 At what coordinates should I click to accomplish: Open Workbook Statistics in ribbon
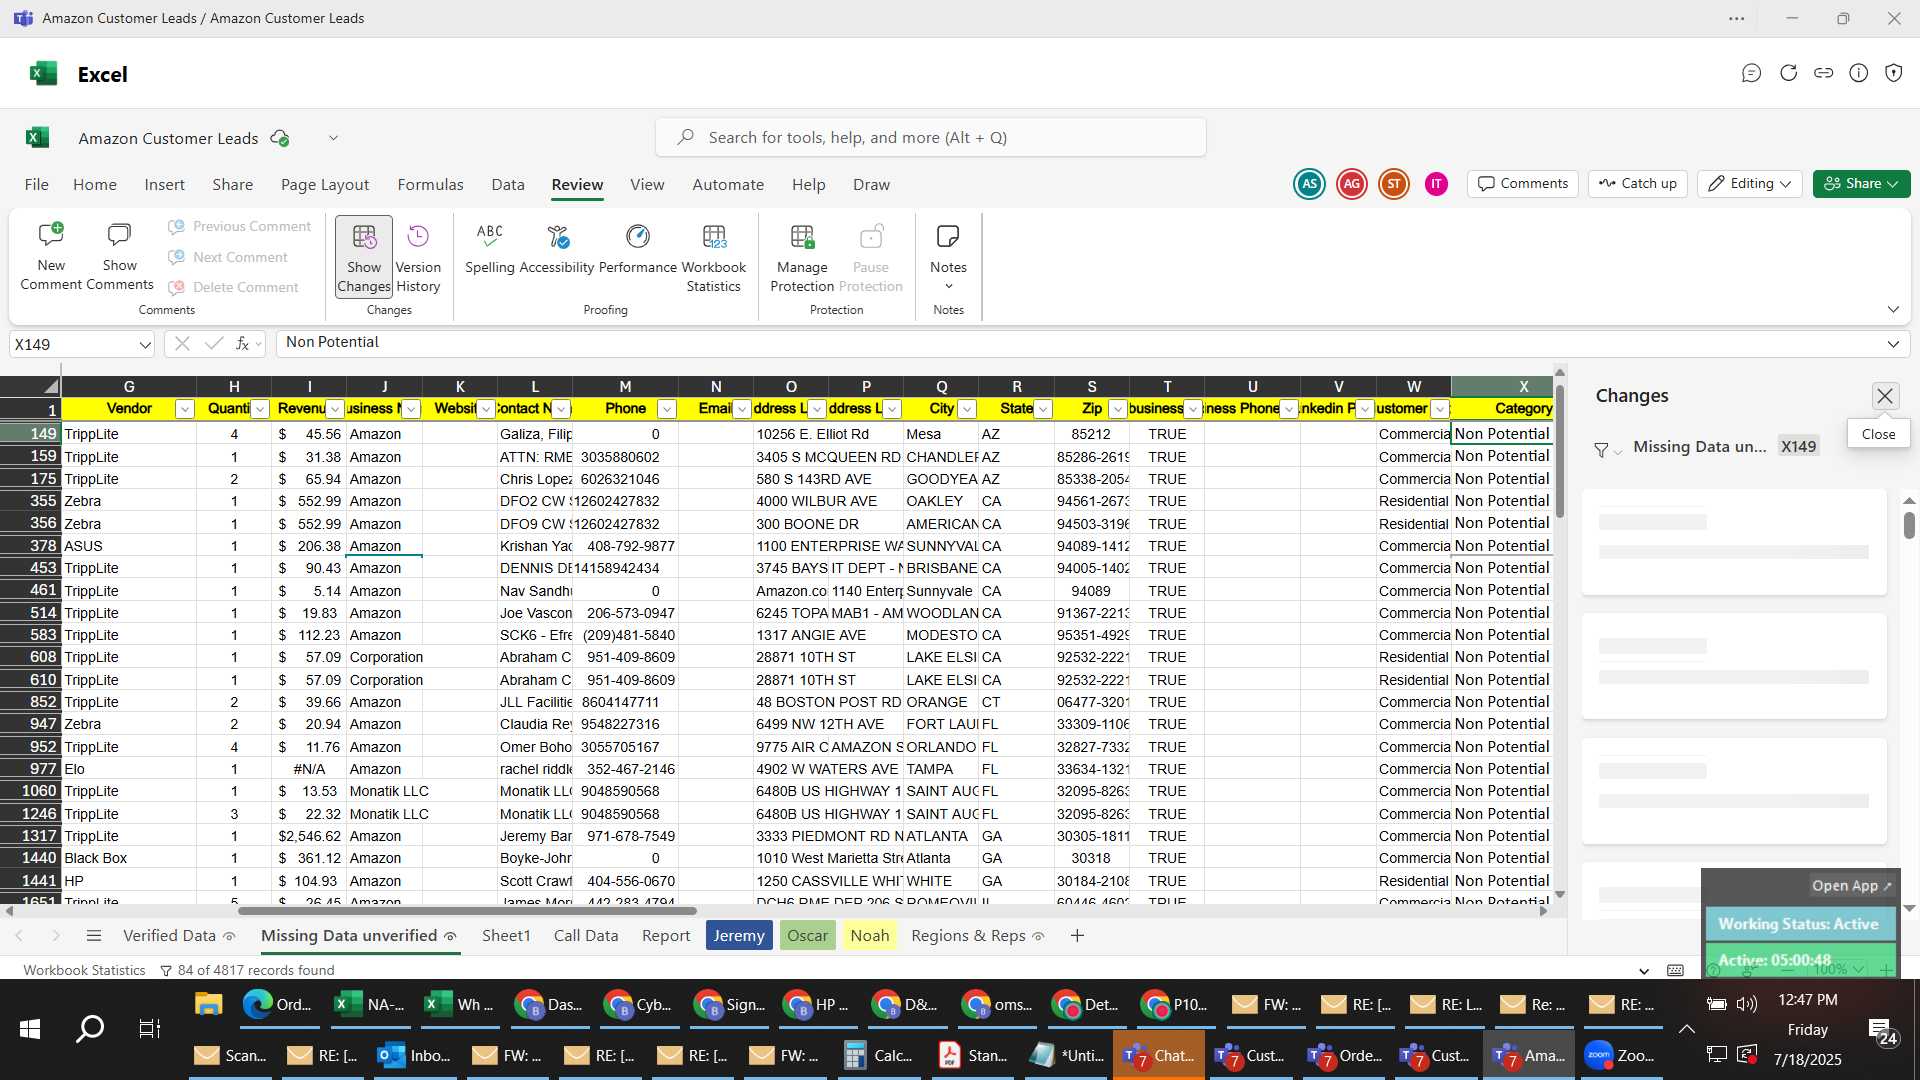coord(714,257)
